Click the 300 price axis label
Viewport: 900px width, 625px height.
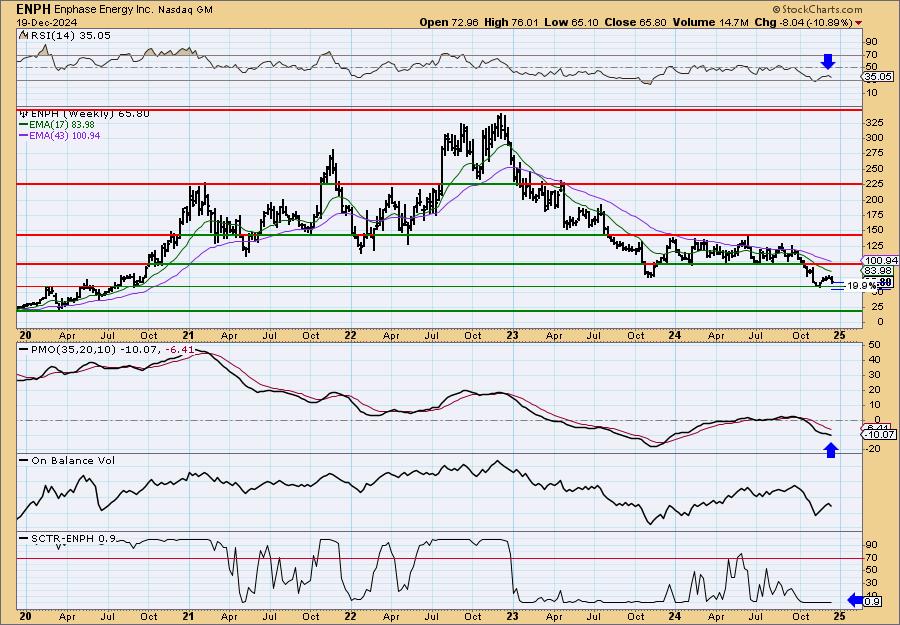[x=874, y=138]
